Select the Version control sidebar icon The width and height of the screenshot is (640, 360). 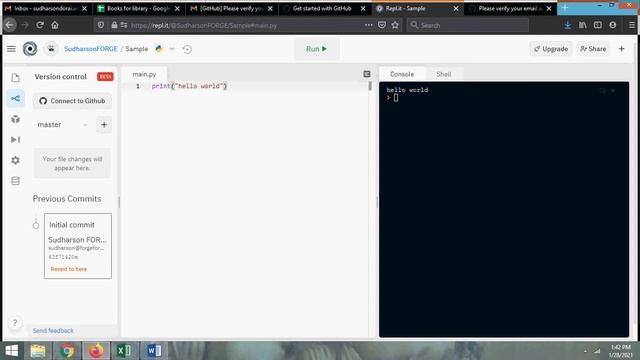pos(16,98)
